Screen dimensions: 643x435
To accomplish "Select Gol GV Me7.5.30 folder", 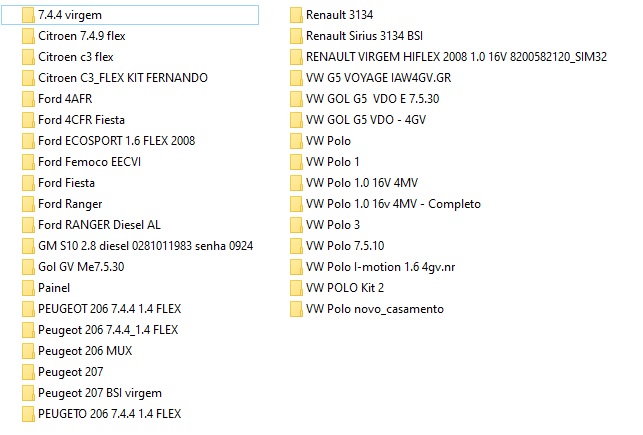I will [x=80, y=267].
